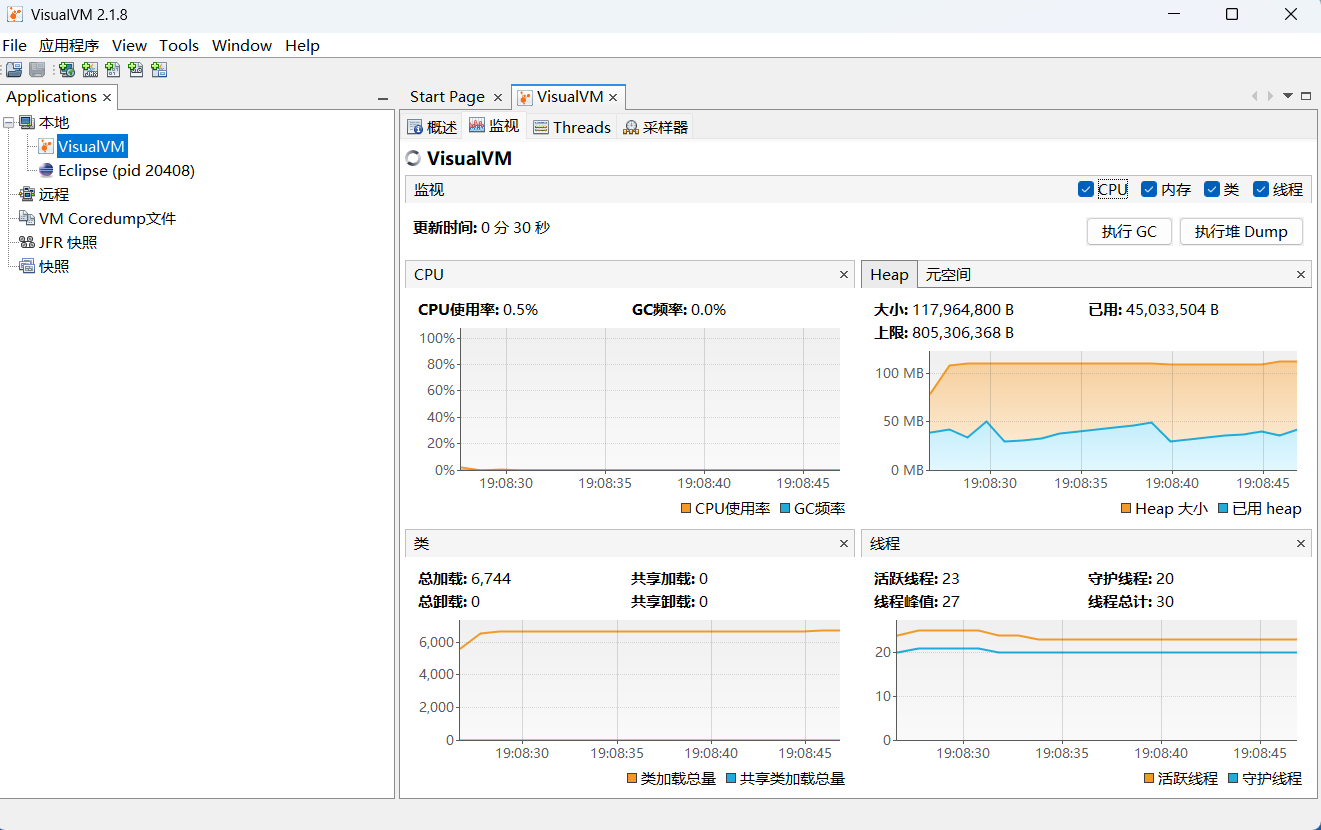The height and width of the screenshot is (830, 1321).
Task: Disable the CPU monitoring checkbox
Action: click(x=1086, y=189)
